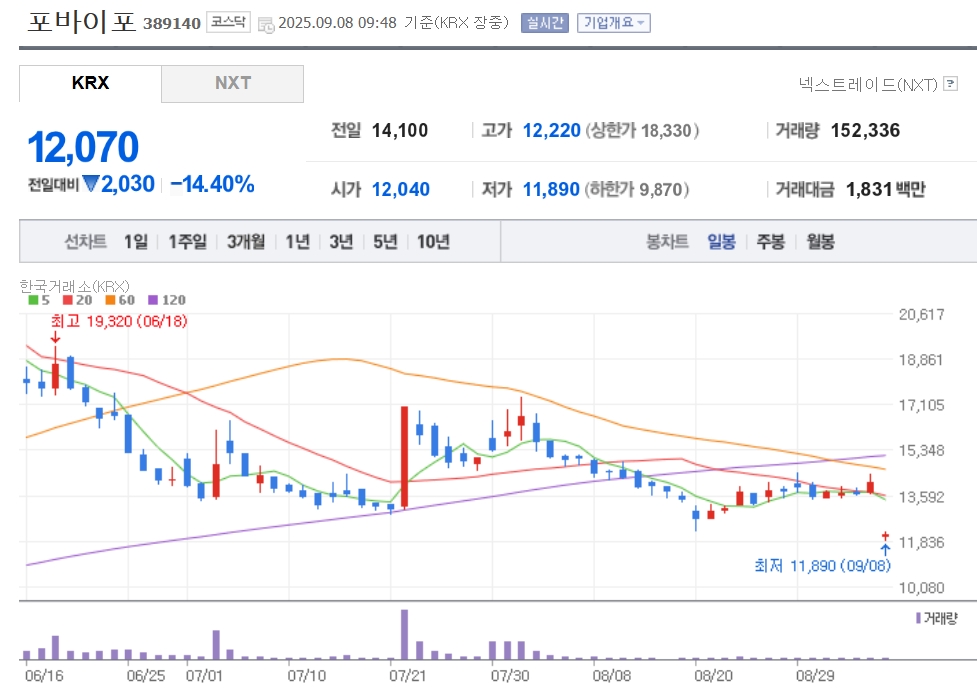
Task: Show the 10년 line chart
Action: tap(433, 242)
